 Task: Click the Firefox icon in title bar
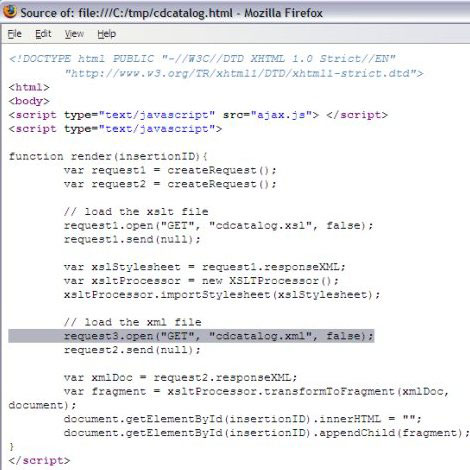tap(10, 12)
